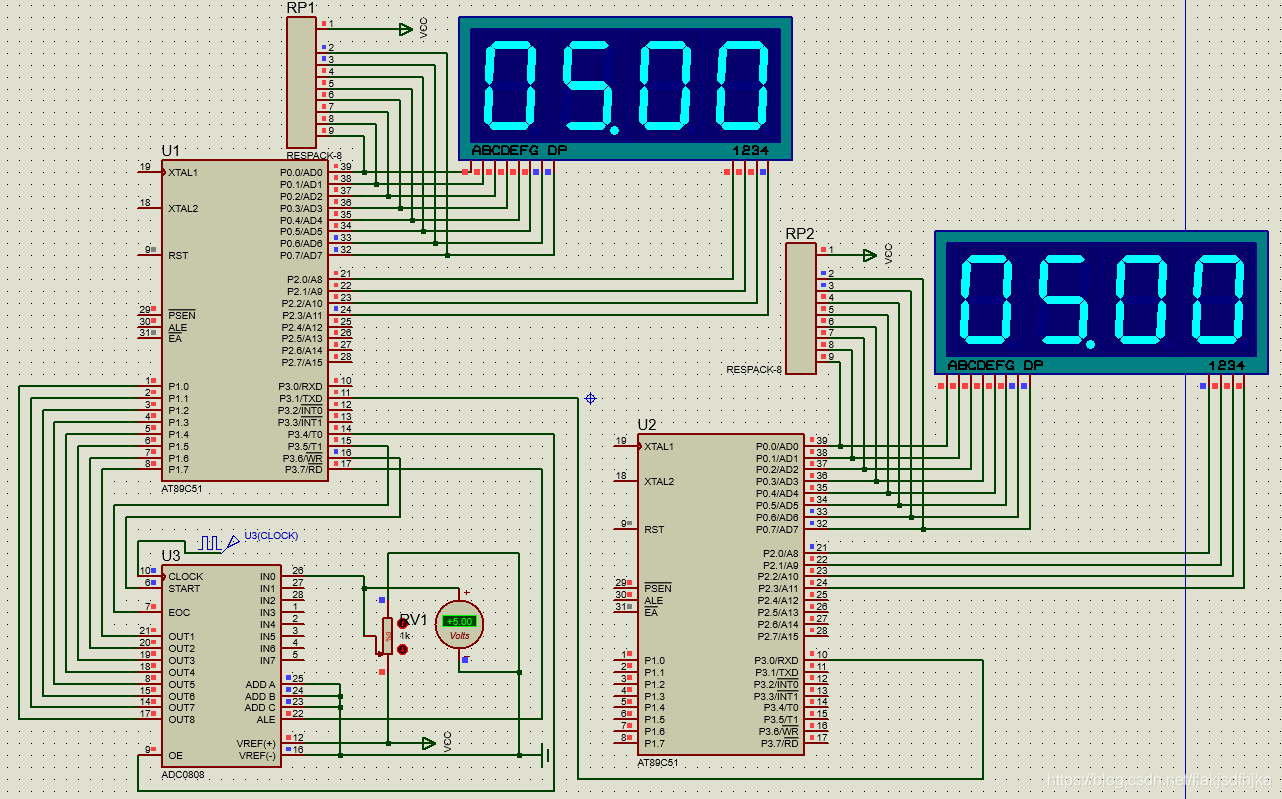Click the 'P3.1/TXD' pin label on U1
The width and height of the screenshot is (1282, 799).
[303, 398]
